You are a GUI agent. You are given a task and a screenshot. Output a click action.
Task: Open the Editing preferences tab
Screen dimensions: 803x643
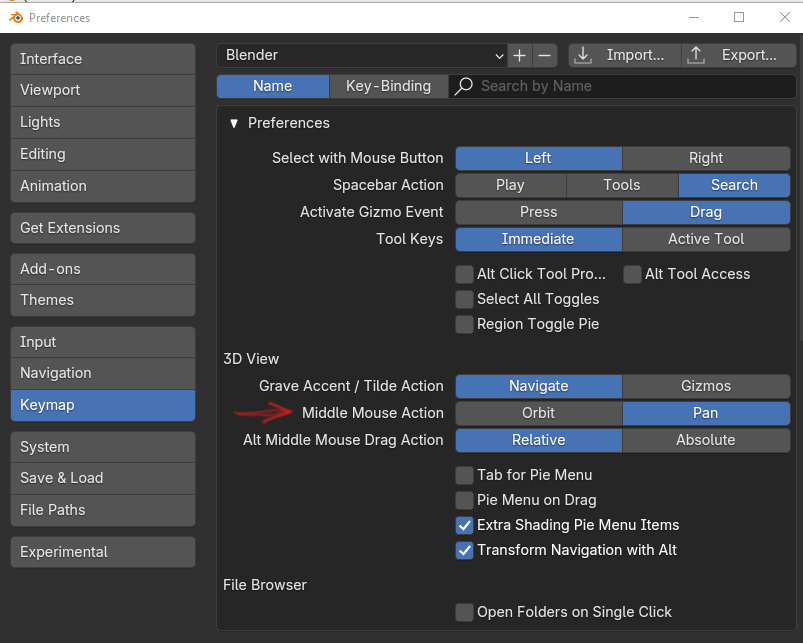pos(103,155)
